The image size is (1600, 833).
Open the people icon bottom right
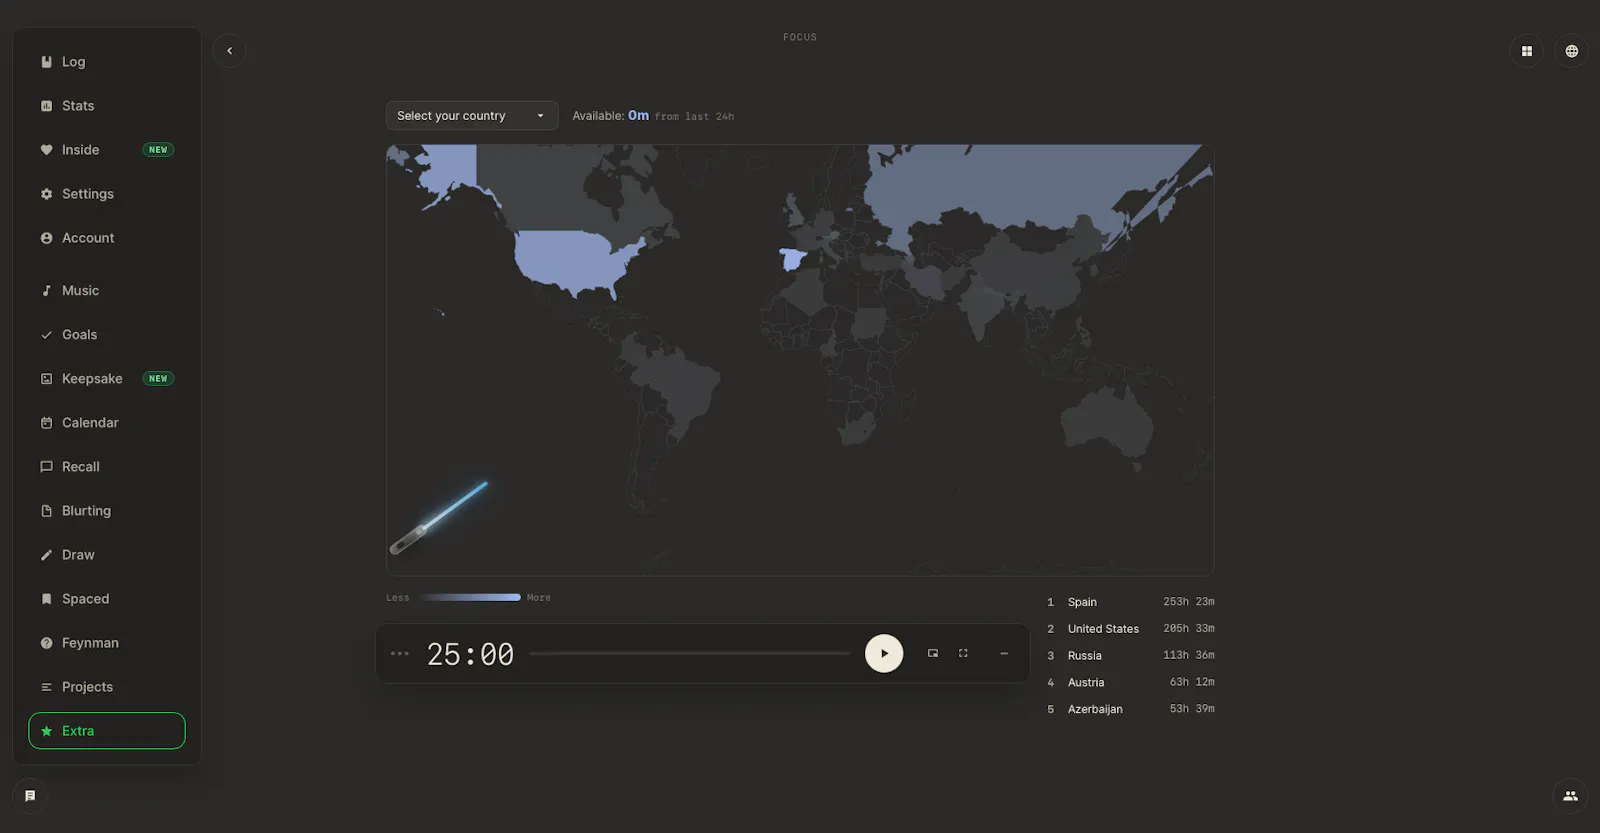point(1570,796)
